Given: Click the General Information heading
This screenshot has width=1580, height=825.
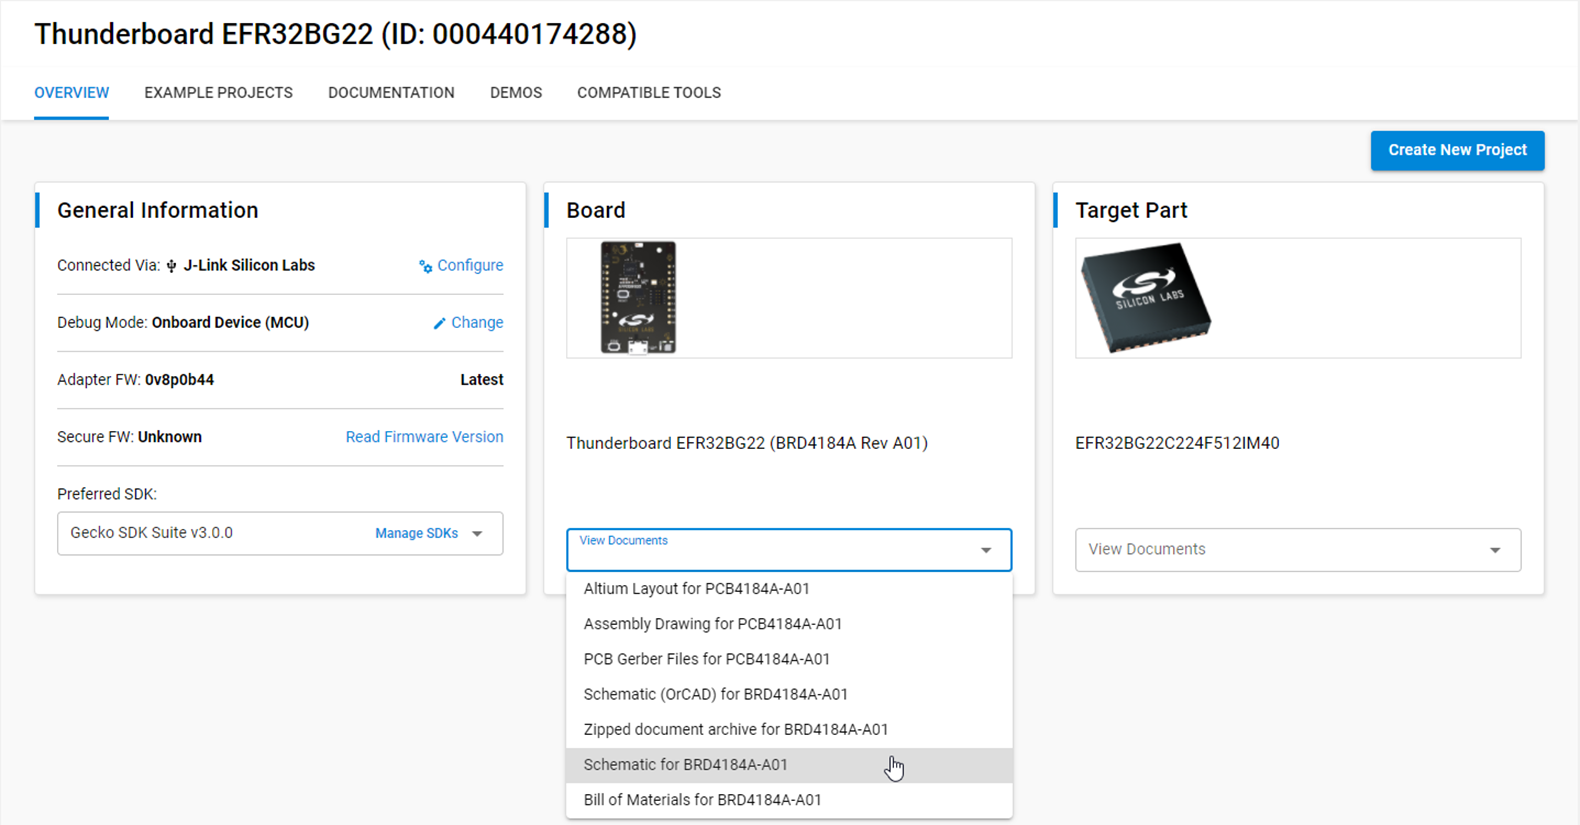Looking at the screenshot, I should [158, 210].
